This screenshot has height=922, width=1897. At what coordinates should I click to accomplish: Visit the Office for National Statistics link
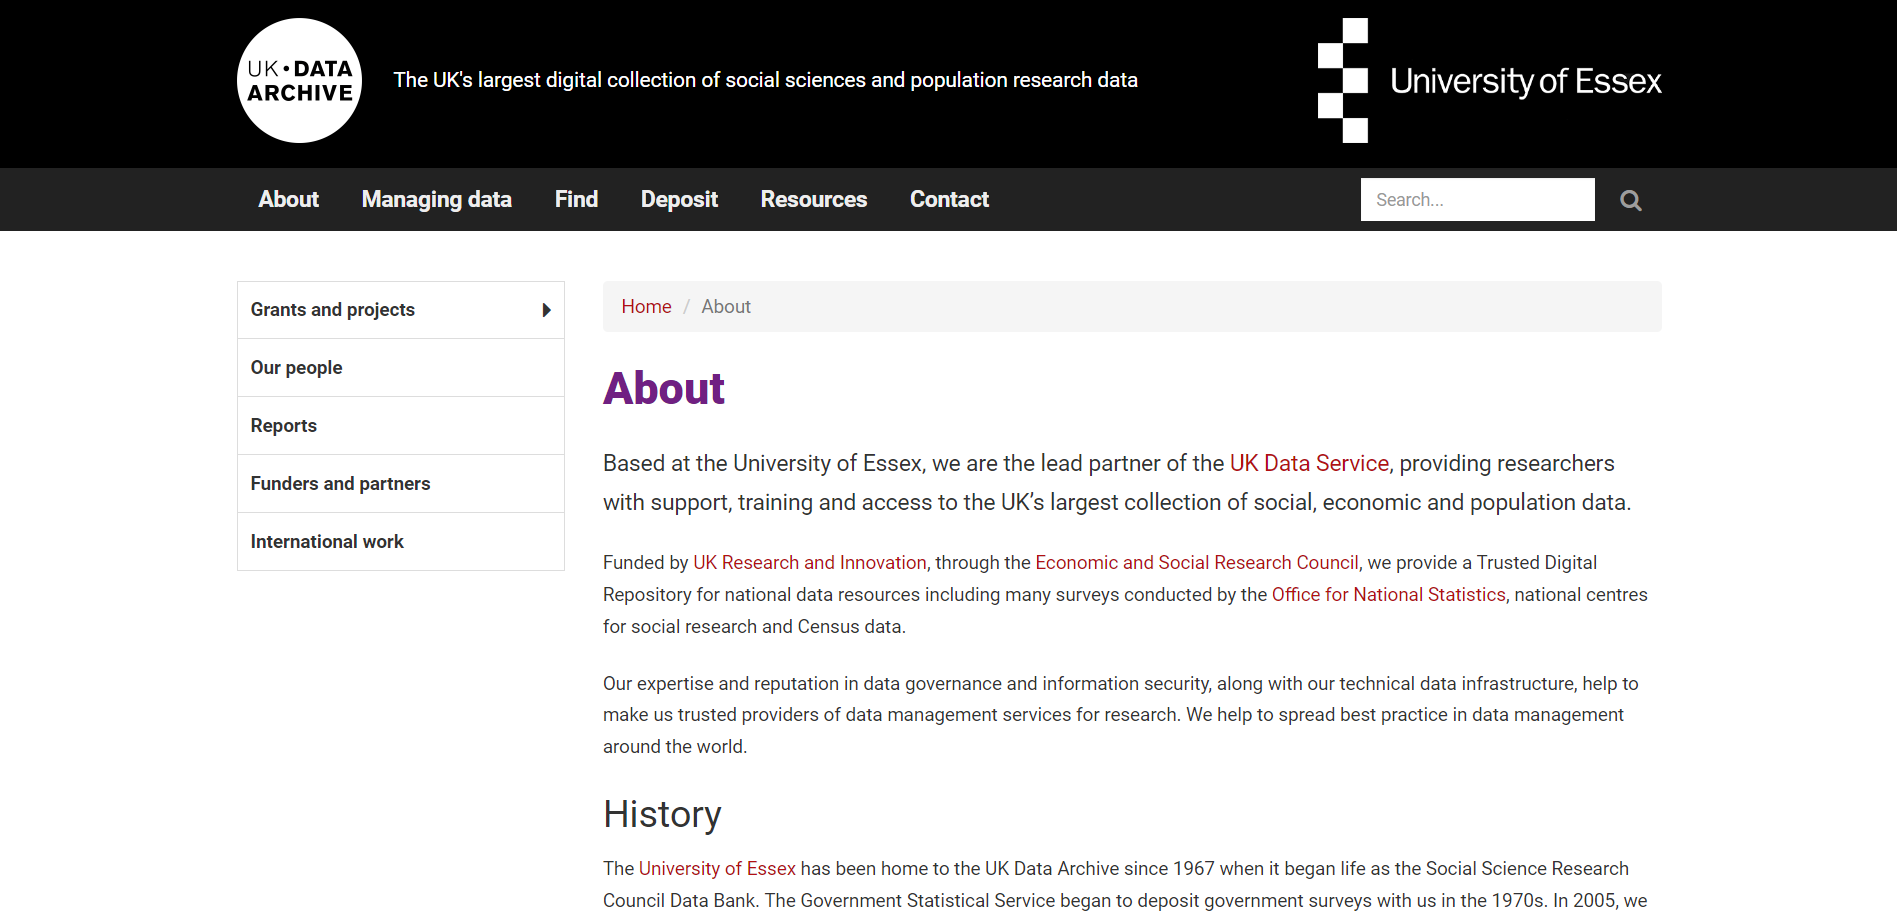(1387, 595)
